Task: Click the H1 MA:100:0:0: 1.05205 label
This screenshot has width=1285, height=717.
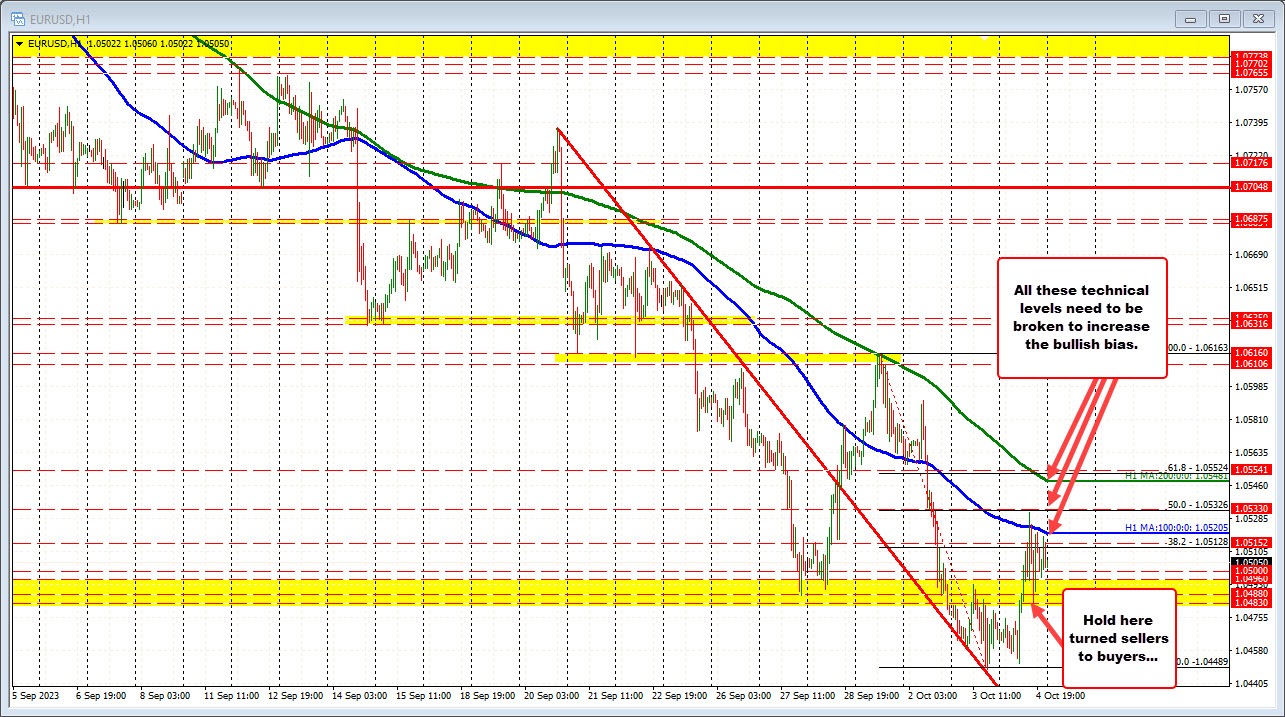Action: (x=1177, y=527)
